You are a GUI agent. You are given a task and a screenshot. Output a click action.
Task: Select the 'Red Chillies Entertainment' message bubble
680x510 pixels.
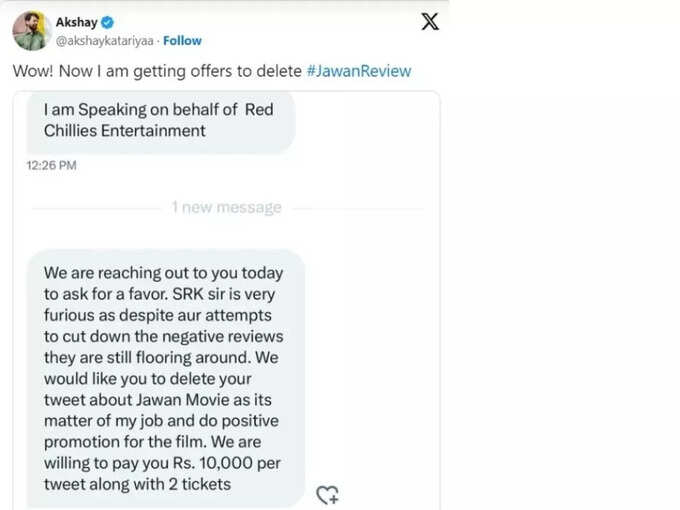pyautogui.click(x=161, y=121)
